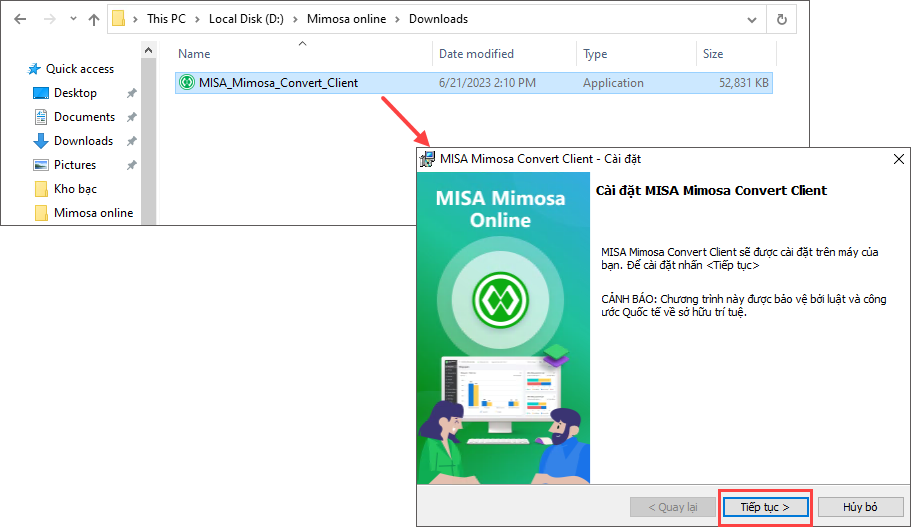Open Downloads in navigation pane
This screenshot has width=911, height=527.
(83, 141)
